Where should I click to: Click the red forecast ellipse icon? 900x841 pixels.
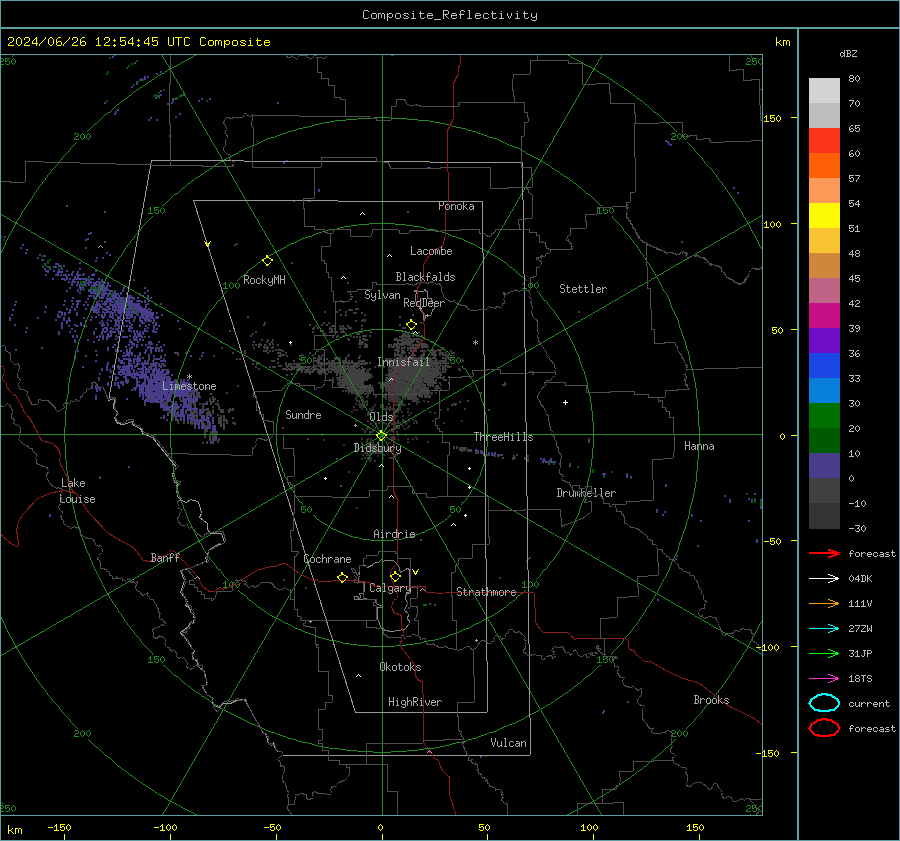click(824, 728)
